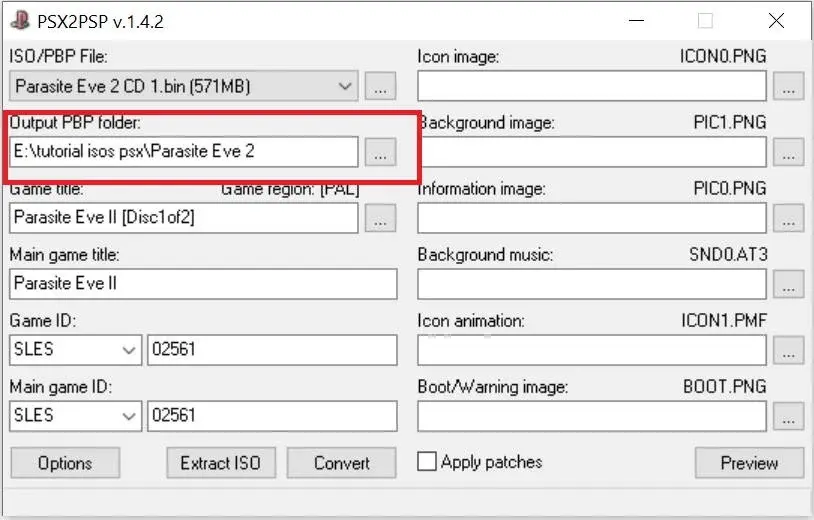The height and width of the screenshot is (520, 814).
Task: Browse for BOOT.PNG boot/warning image
Action: [x=789, y=416]
